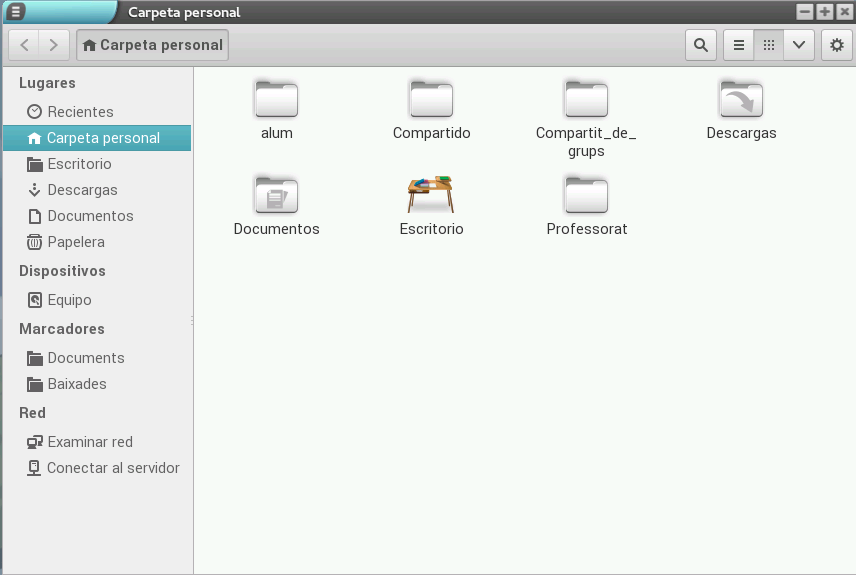Go forward with the right arrow
Screen dimensions: 856x575
pyautogui.click(x=54, y=45)
